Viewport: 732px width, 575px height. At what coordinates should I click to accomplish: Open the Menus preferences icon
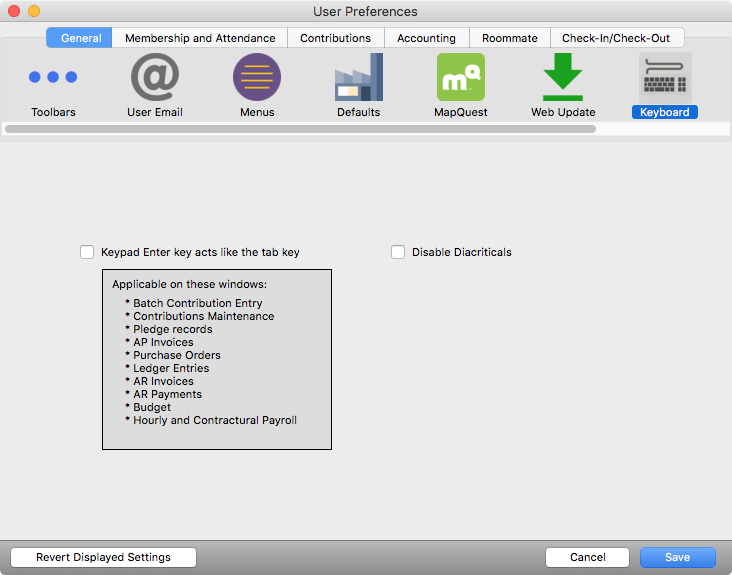[257, 78]
